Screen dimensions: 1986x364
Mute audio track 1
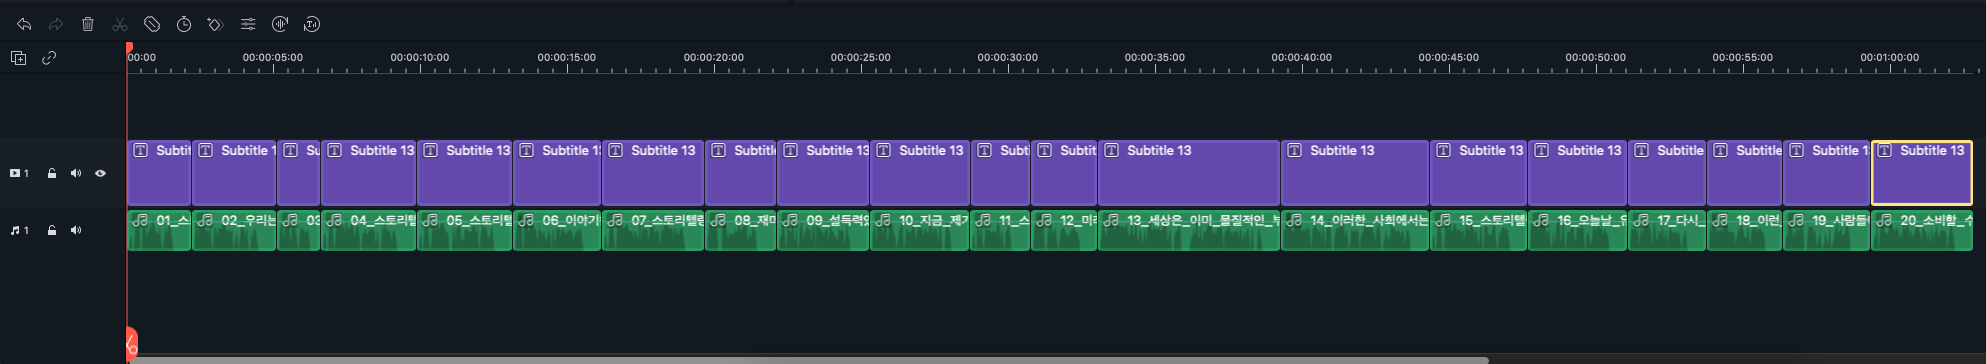tap(76, 230)
